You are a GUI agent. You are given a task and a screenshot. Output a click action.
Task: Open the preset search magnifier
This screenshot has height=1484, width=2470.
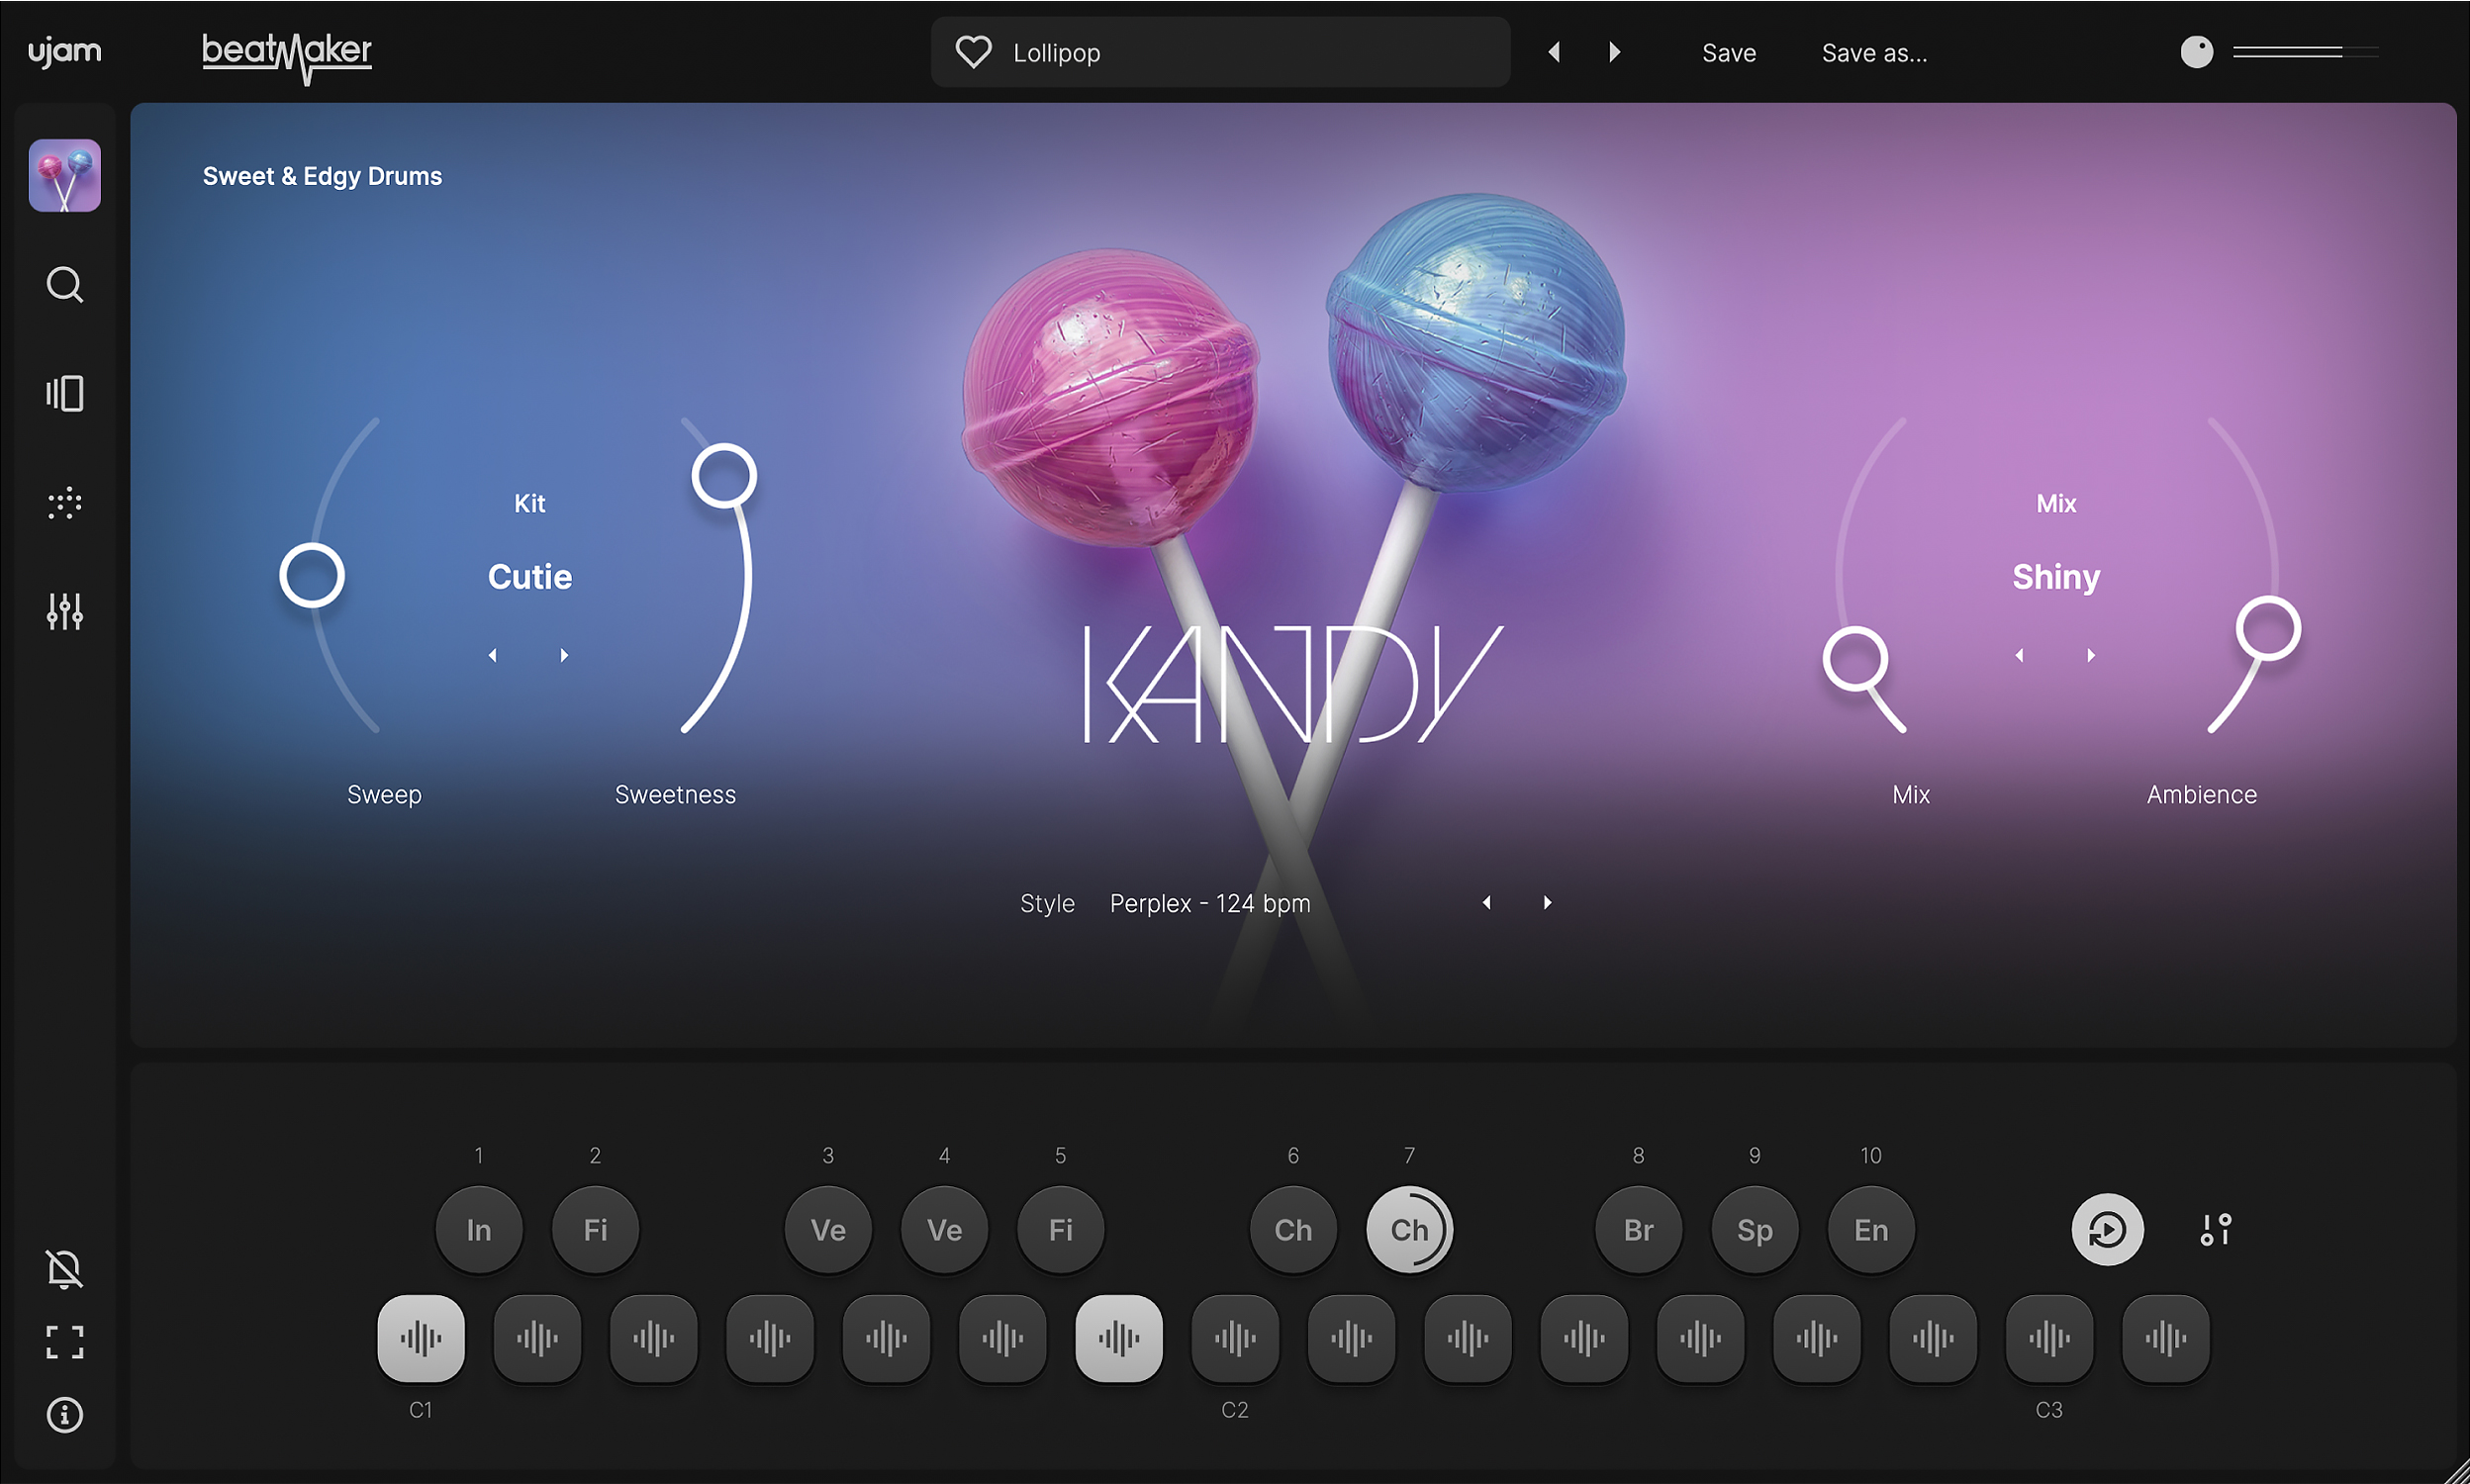64,286
